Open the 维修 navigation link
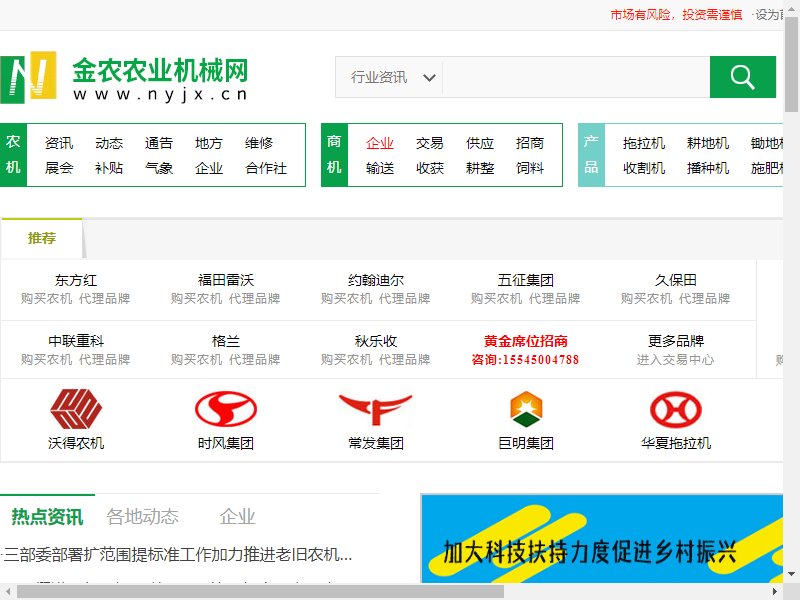Image resolution: width=800 pixels, height=600 pixels. pyautogui.click(x=259, y=143)
